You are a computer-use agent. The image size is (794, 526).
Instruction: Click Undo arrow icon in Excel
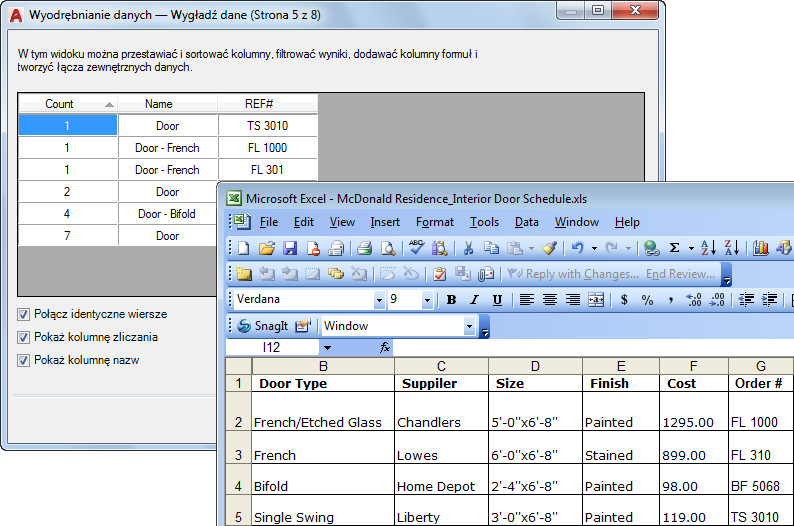tap(578, 248)
